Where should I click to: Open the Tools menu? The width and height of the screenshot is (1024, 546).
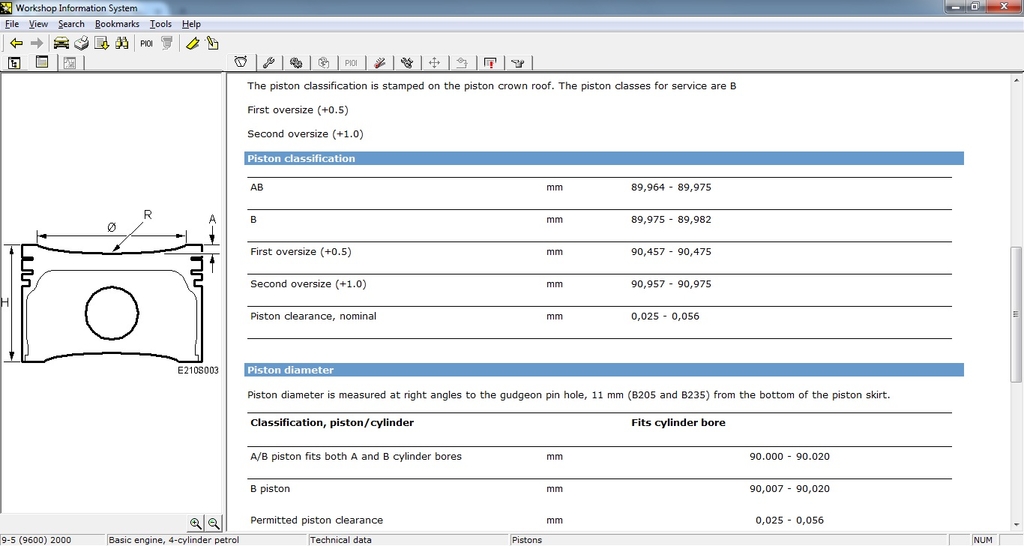(x=160, y=24)
